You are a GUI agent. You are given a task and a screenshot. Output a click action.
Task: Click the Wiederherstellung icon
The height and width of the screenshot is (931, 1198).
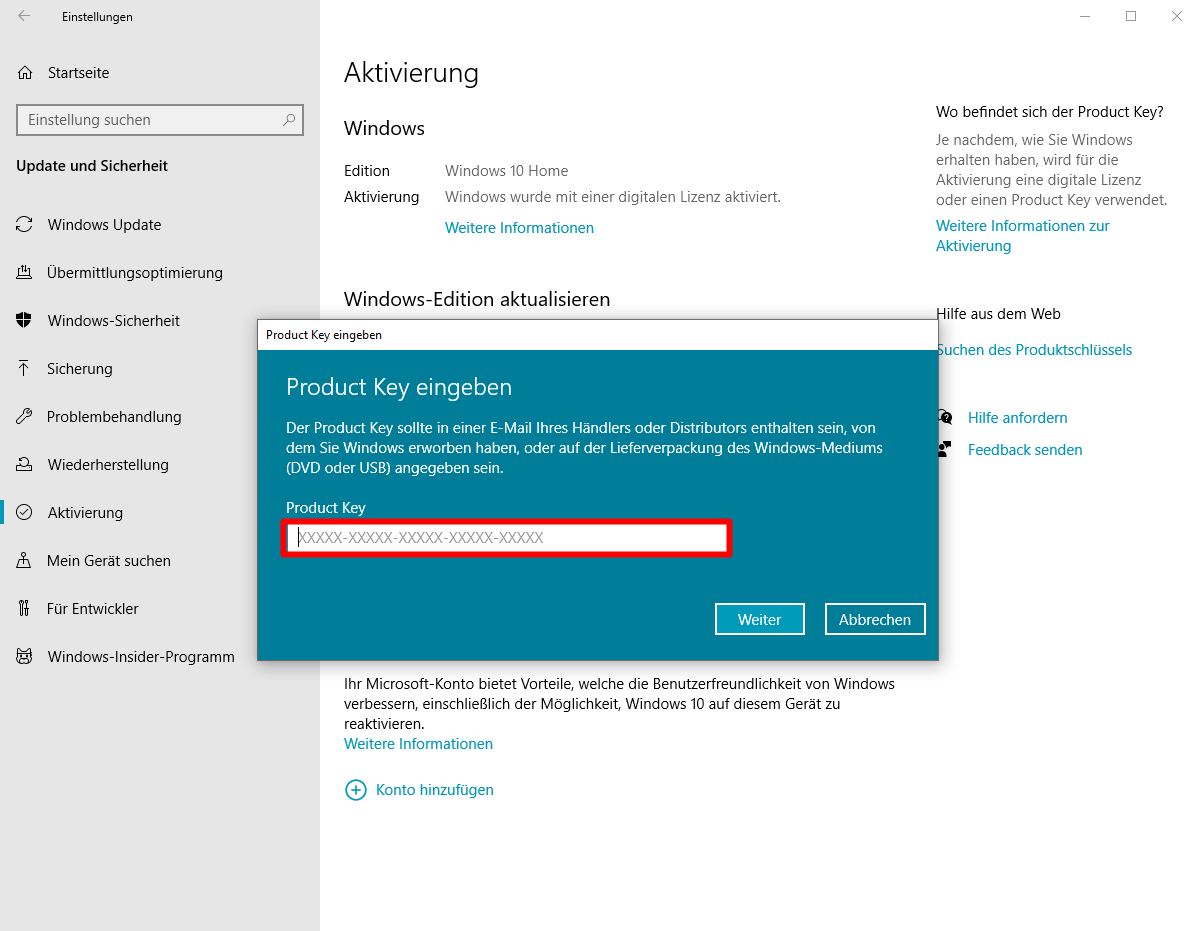coord(24,464)
